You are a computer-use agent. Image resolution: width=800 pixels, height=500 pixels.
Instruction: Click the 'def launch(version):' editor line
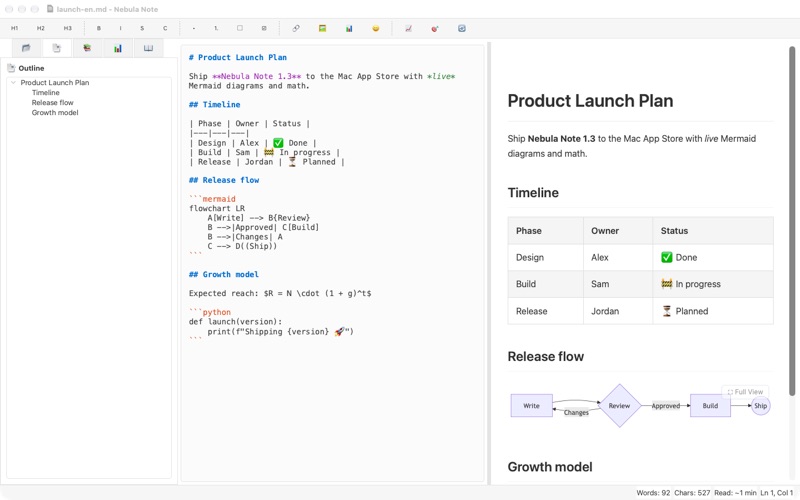235,322
